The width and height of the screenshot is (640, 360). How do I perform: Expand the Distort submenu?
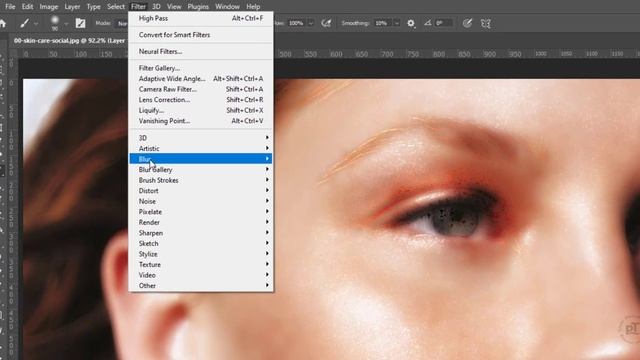pos(201,191)
